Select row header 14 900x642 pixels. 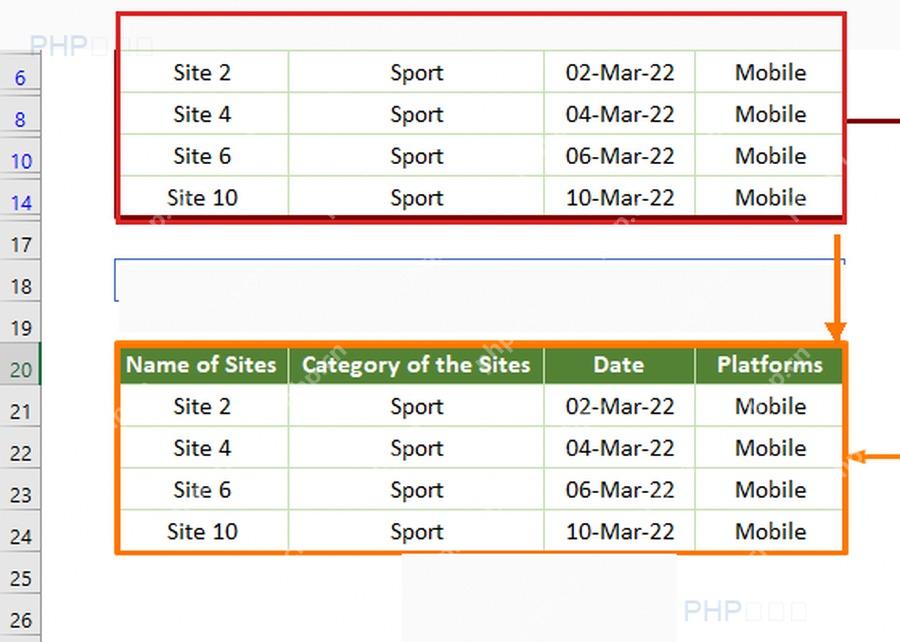point(20,199)
